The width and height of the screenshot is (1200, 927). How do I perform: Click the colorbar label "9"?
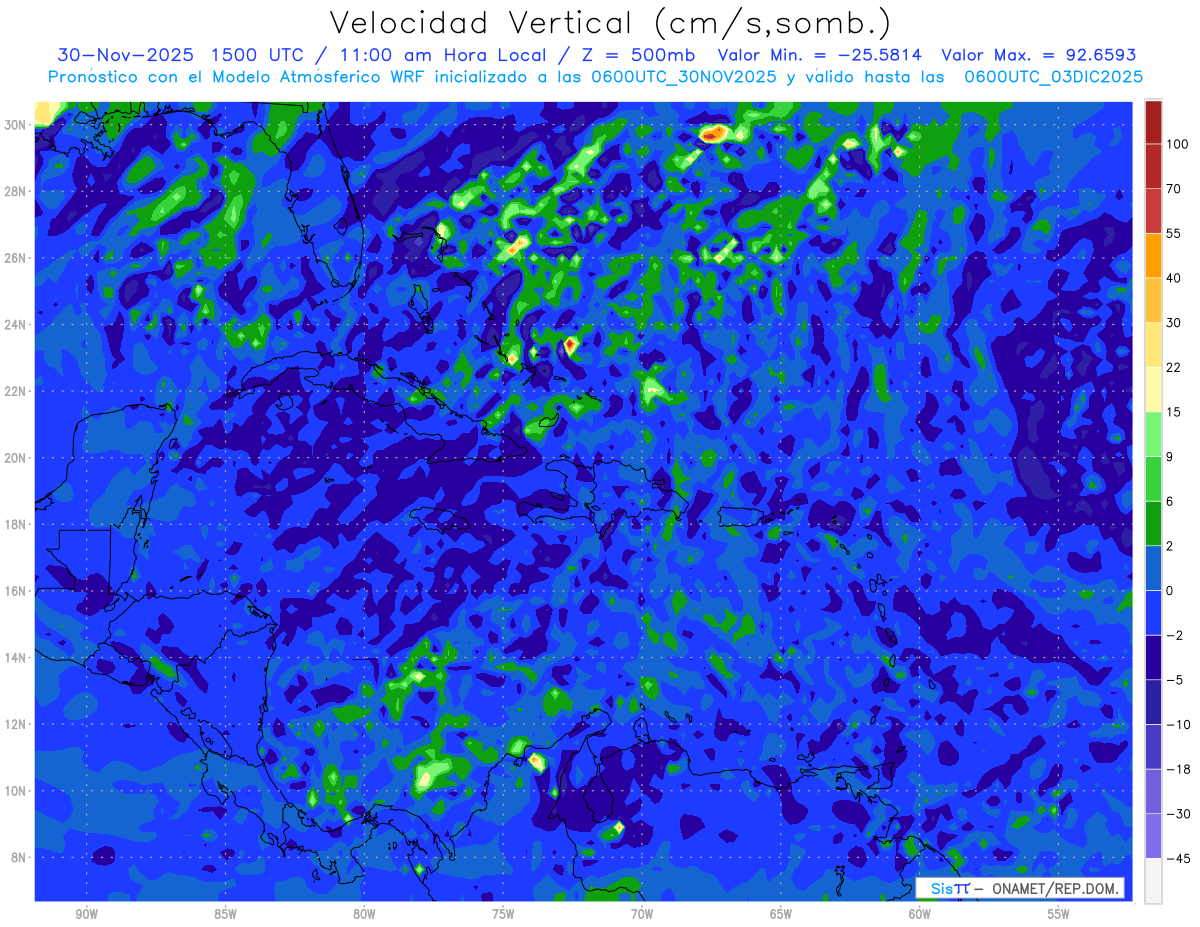point(1170,457)
